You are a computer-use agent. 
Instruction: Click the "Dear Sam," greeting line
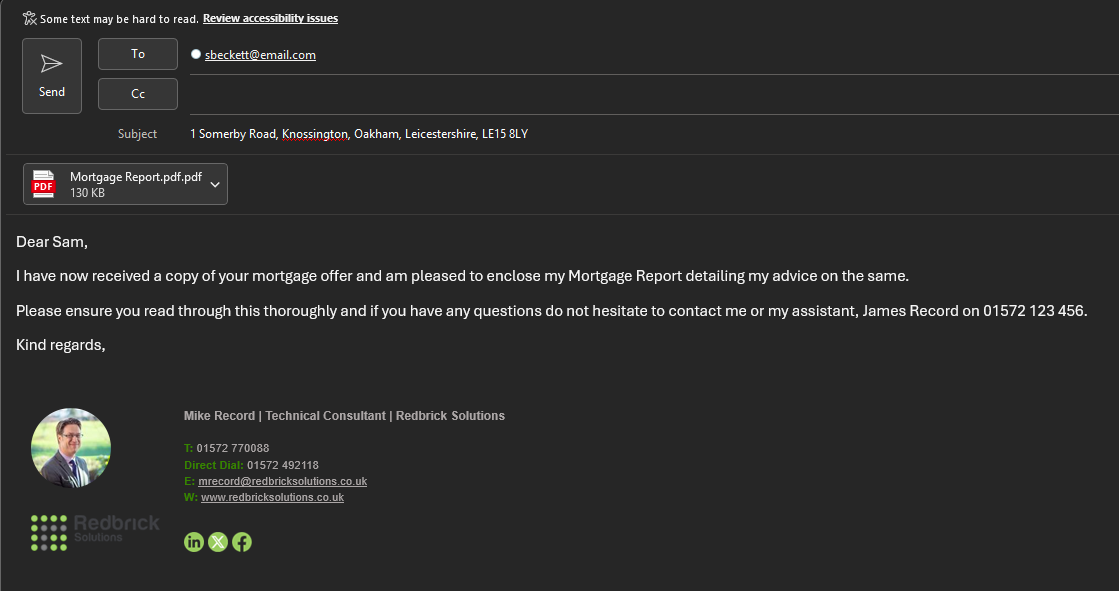(52, 242)
